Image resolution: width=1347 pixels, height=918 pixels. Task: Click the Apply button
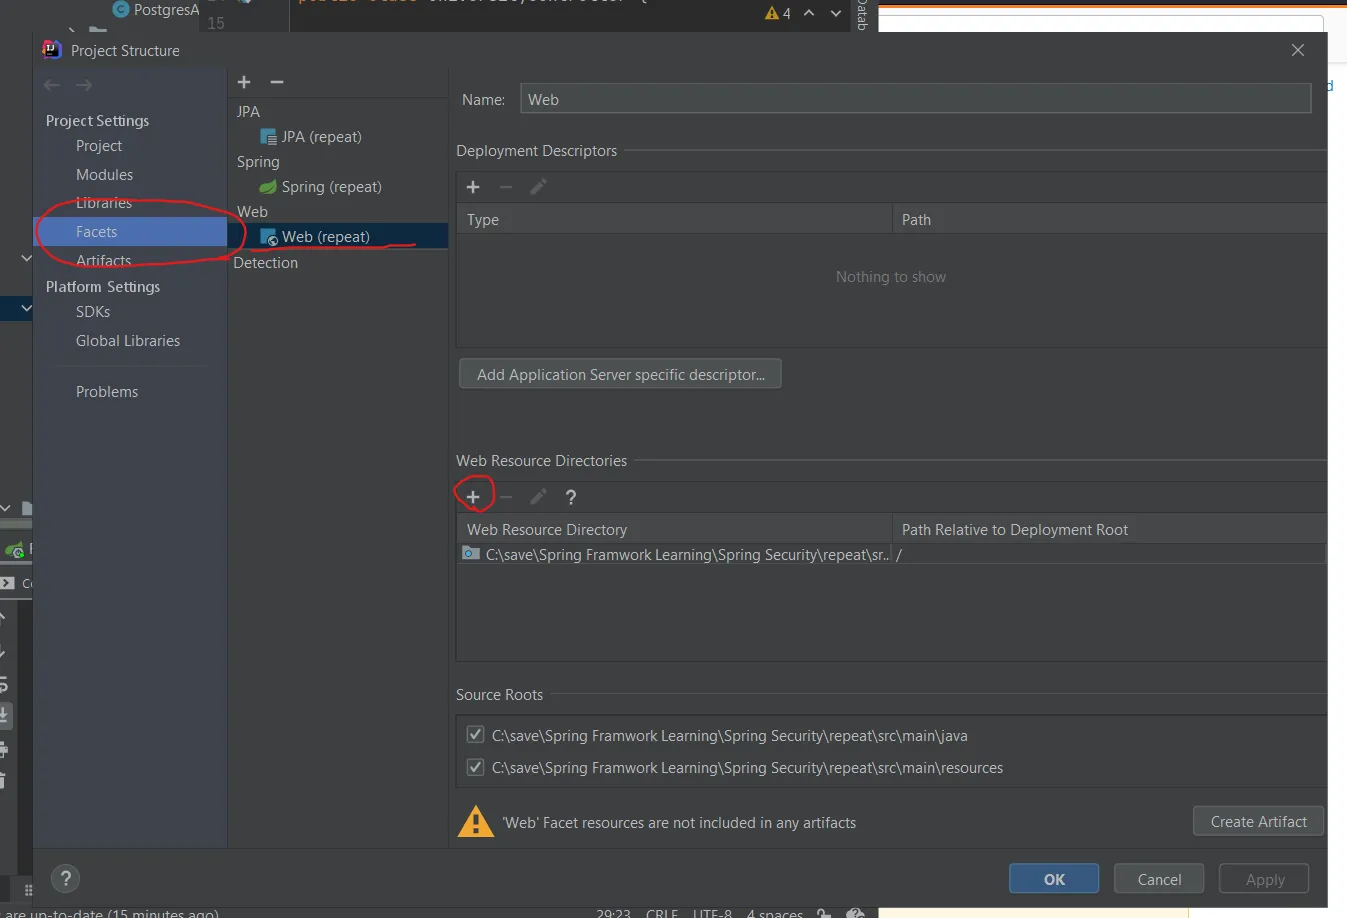click(x=1265, y=879)
